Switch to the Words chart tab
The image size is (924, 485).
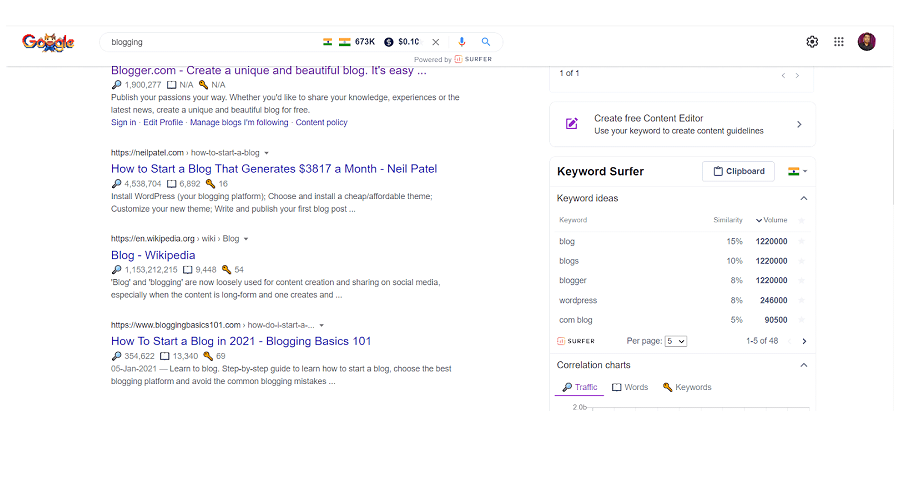[630, 387]
